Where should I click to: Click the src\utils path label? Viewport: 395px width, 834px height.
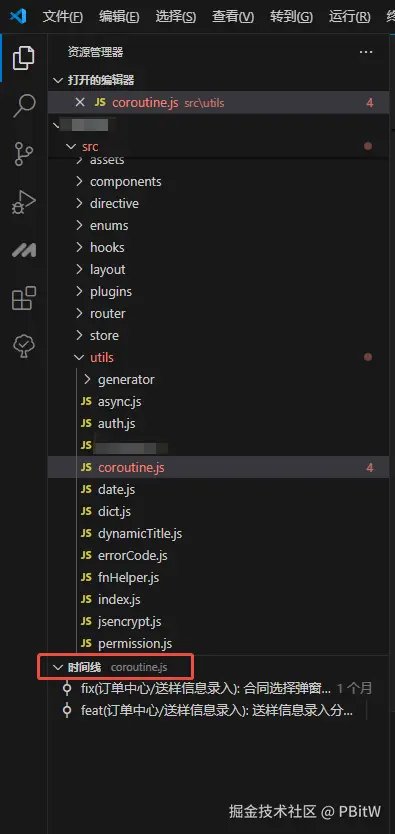(x=204, y=103)
